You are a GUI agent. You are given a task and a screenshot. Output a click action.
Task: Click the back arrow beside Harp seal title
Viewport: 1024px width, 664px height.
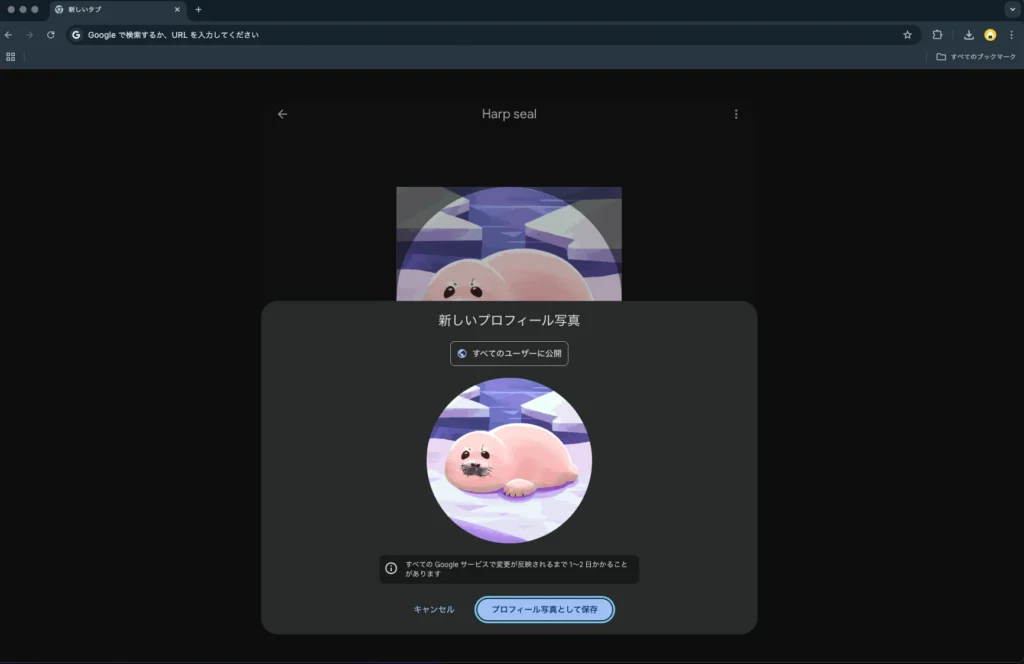pos(282,114)
